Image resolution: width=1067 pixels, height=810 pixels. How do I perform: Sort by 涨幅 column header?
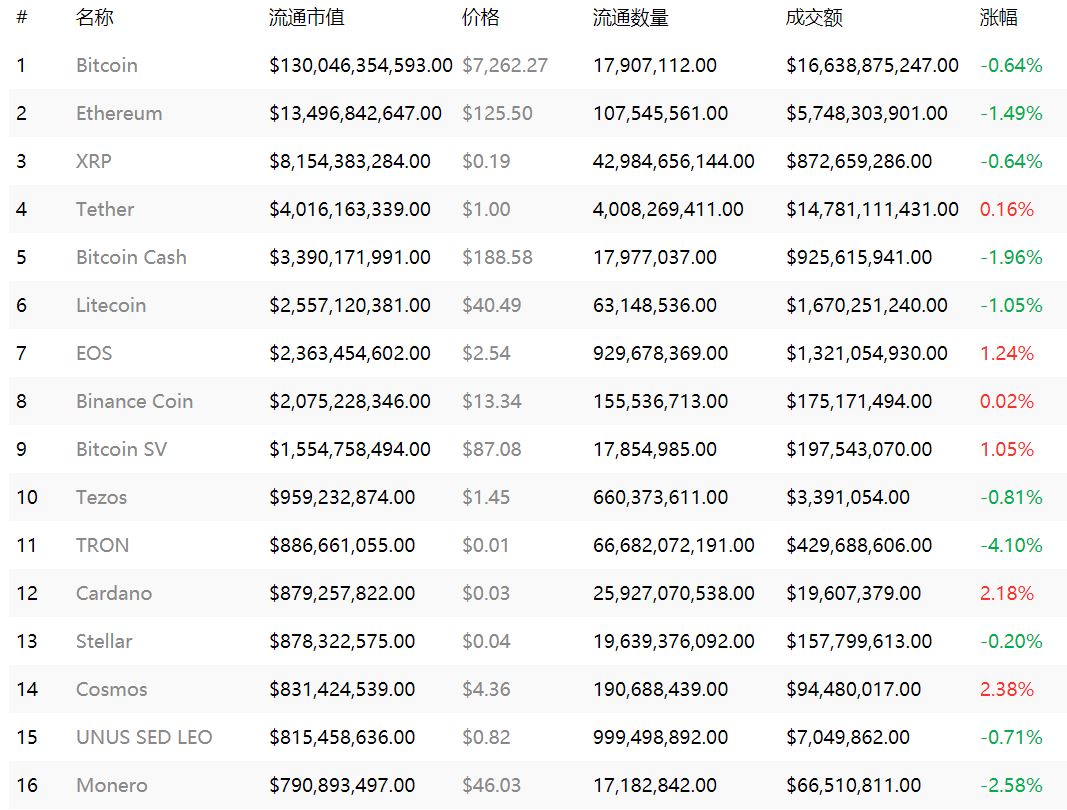999,17
